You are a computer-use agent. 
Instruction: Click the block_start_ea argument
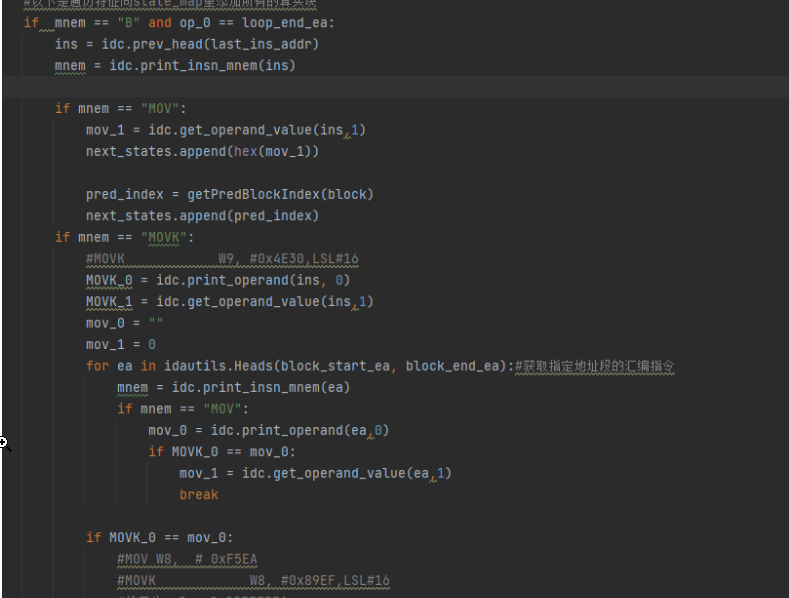click(x=335, y=366)
